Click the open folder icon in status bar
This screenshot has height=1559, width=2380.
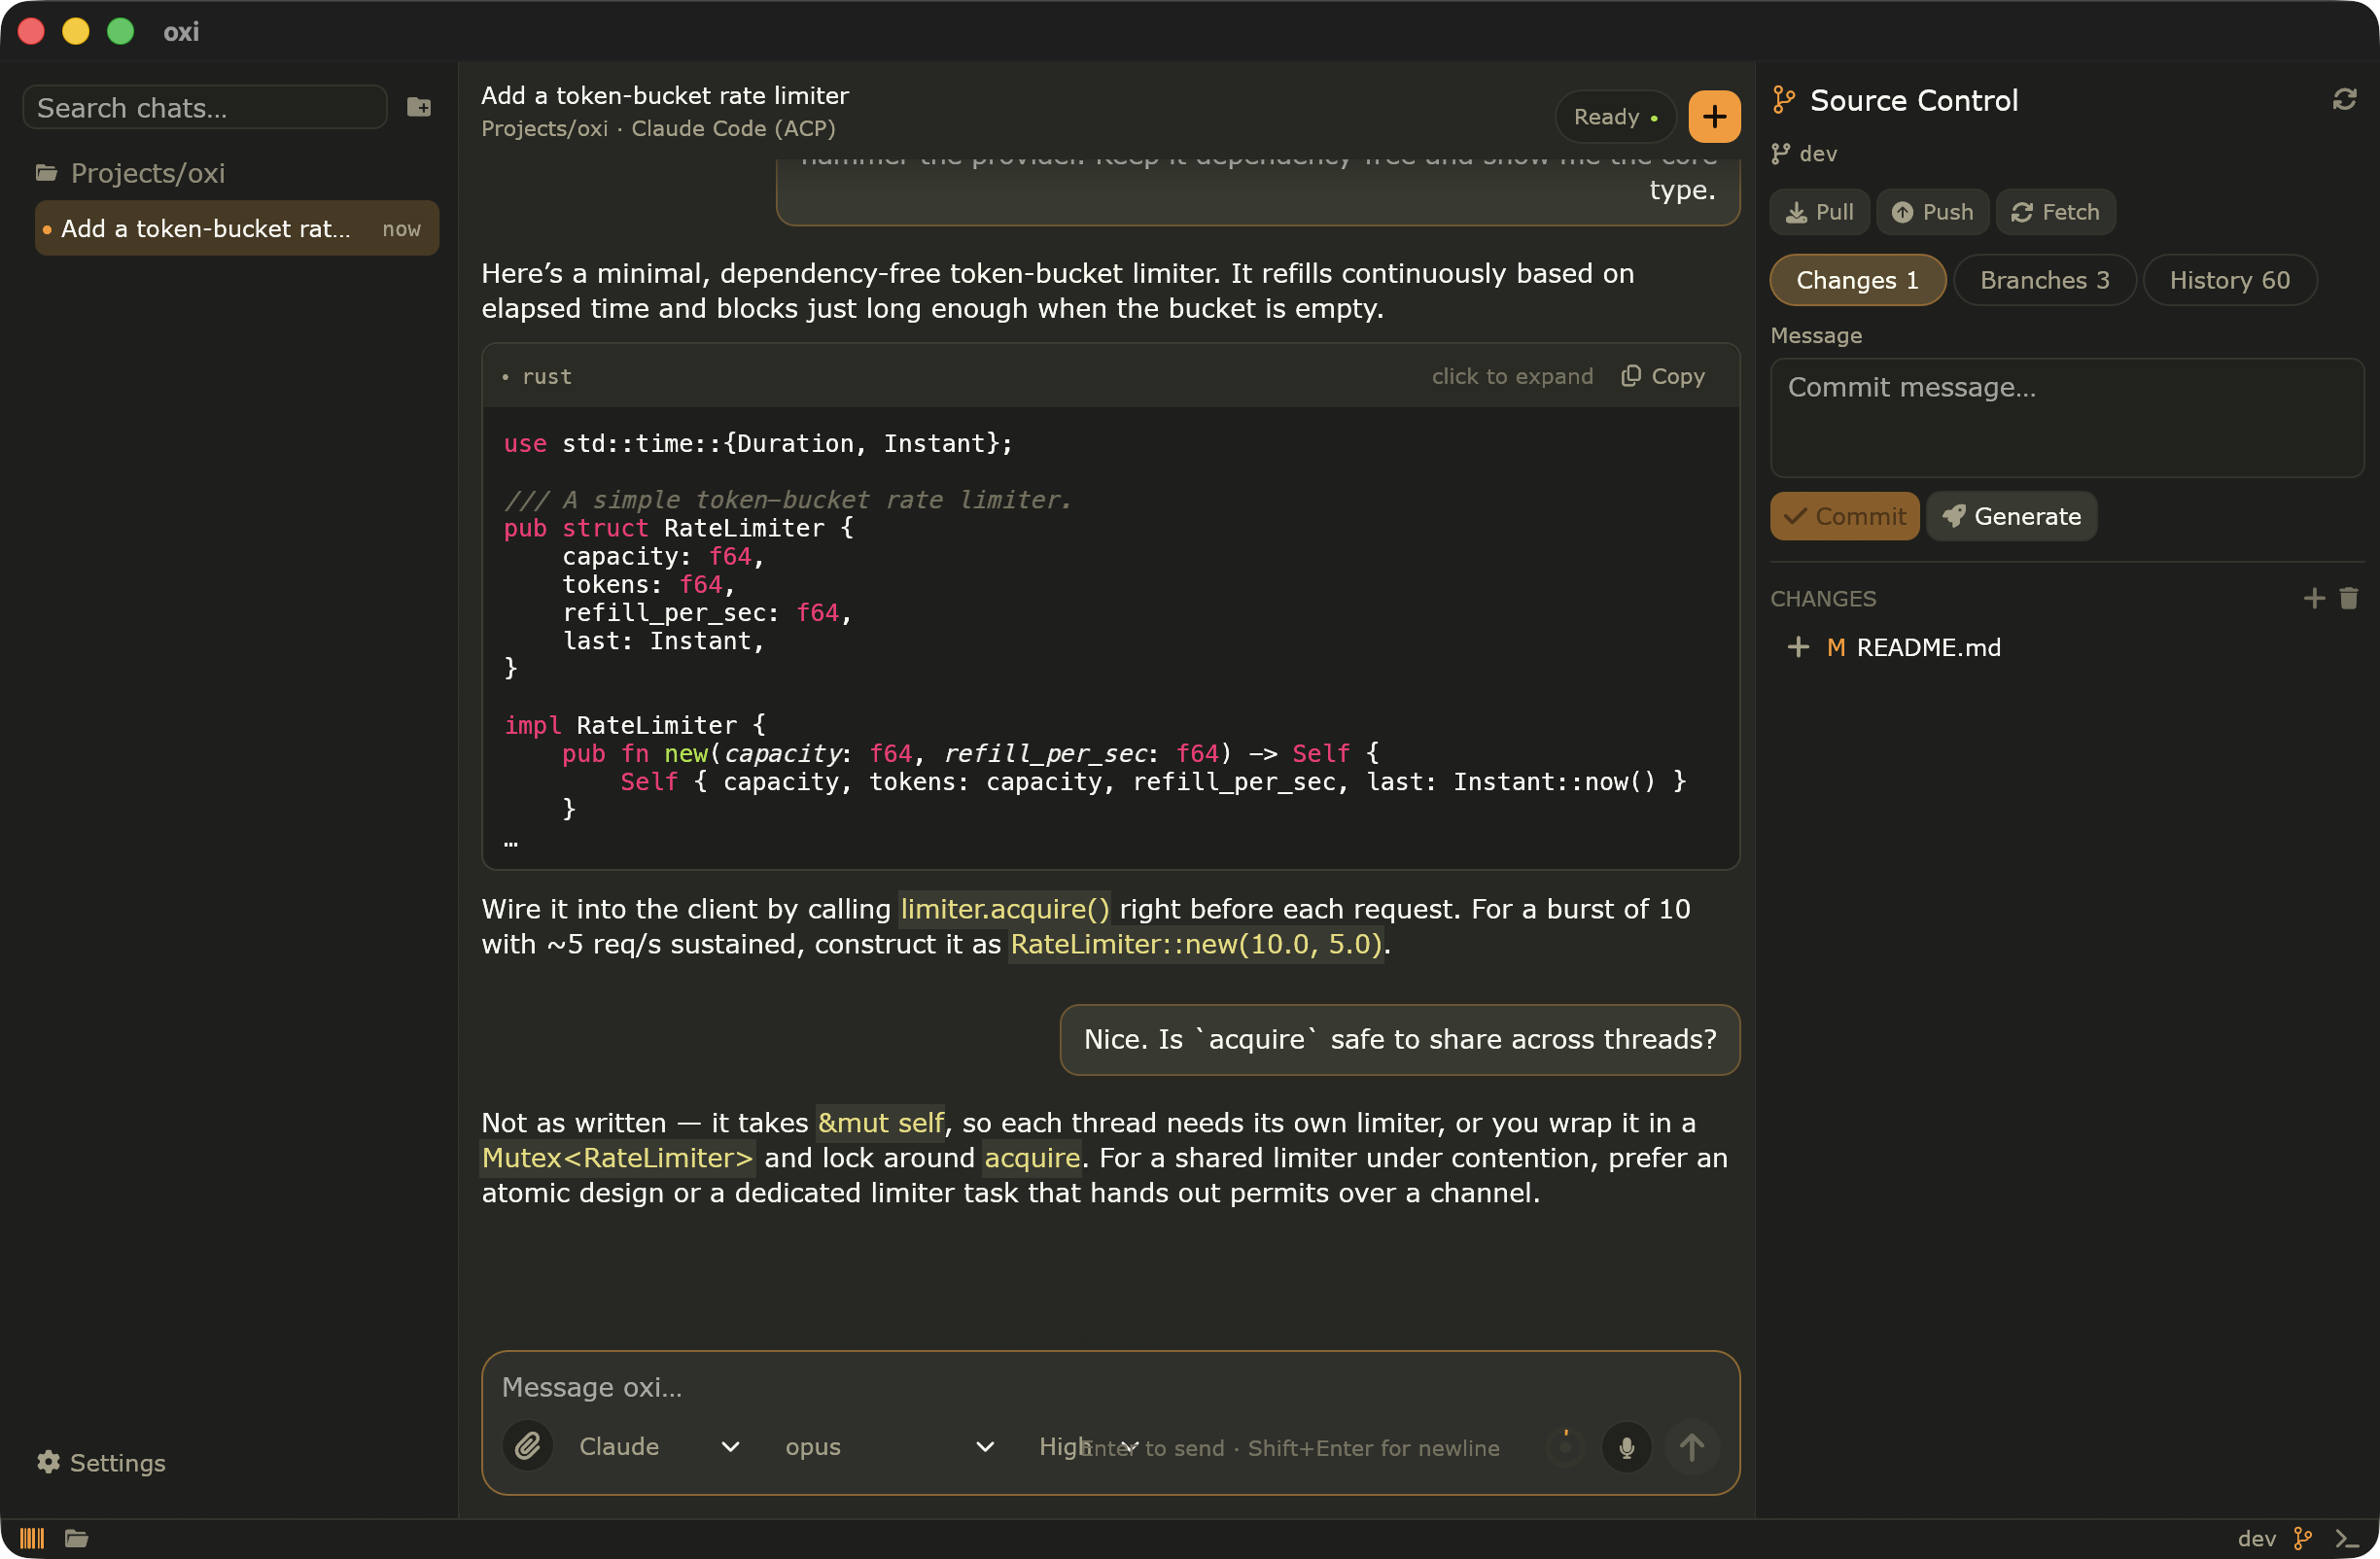click(x=77, y=1538)
